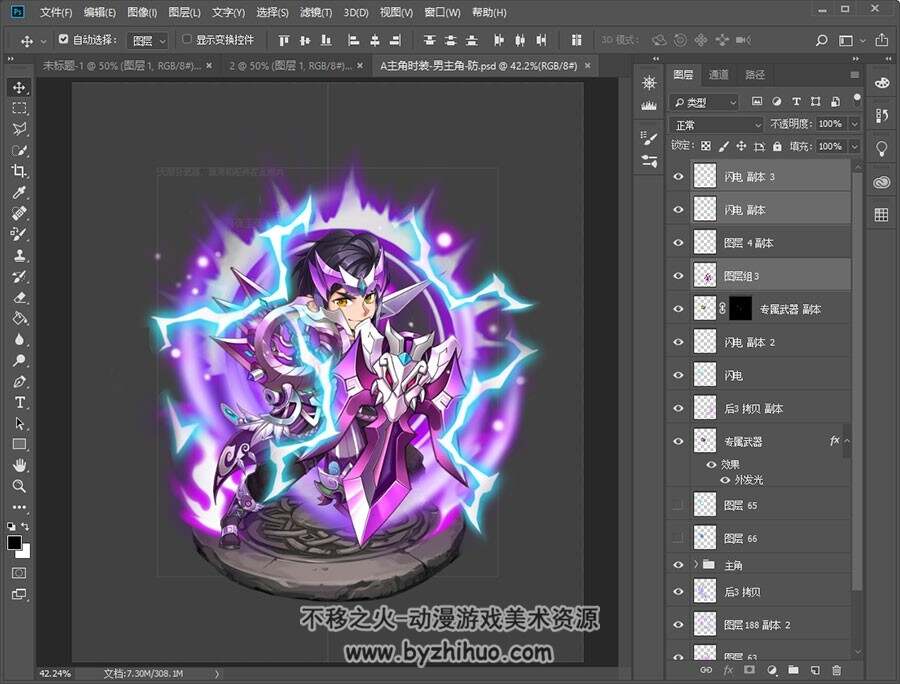The image size is (900, 684).
Task: Open the search icon in options bar
Action: pos(821,40)
